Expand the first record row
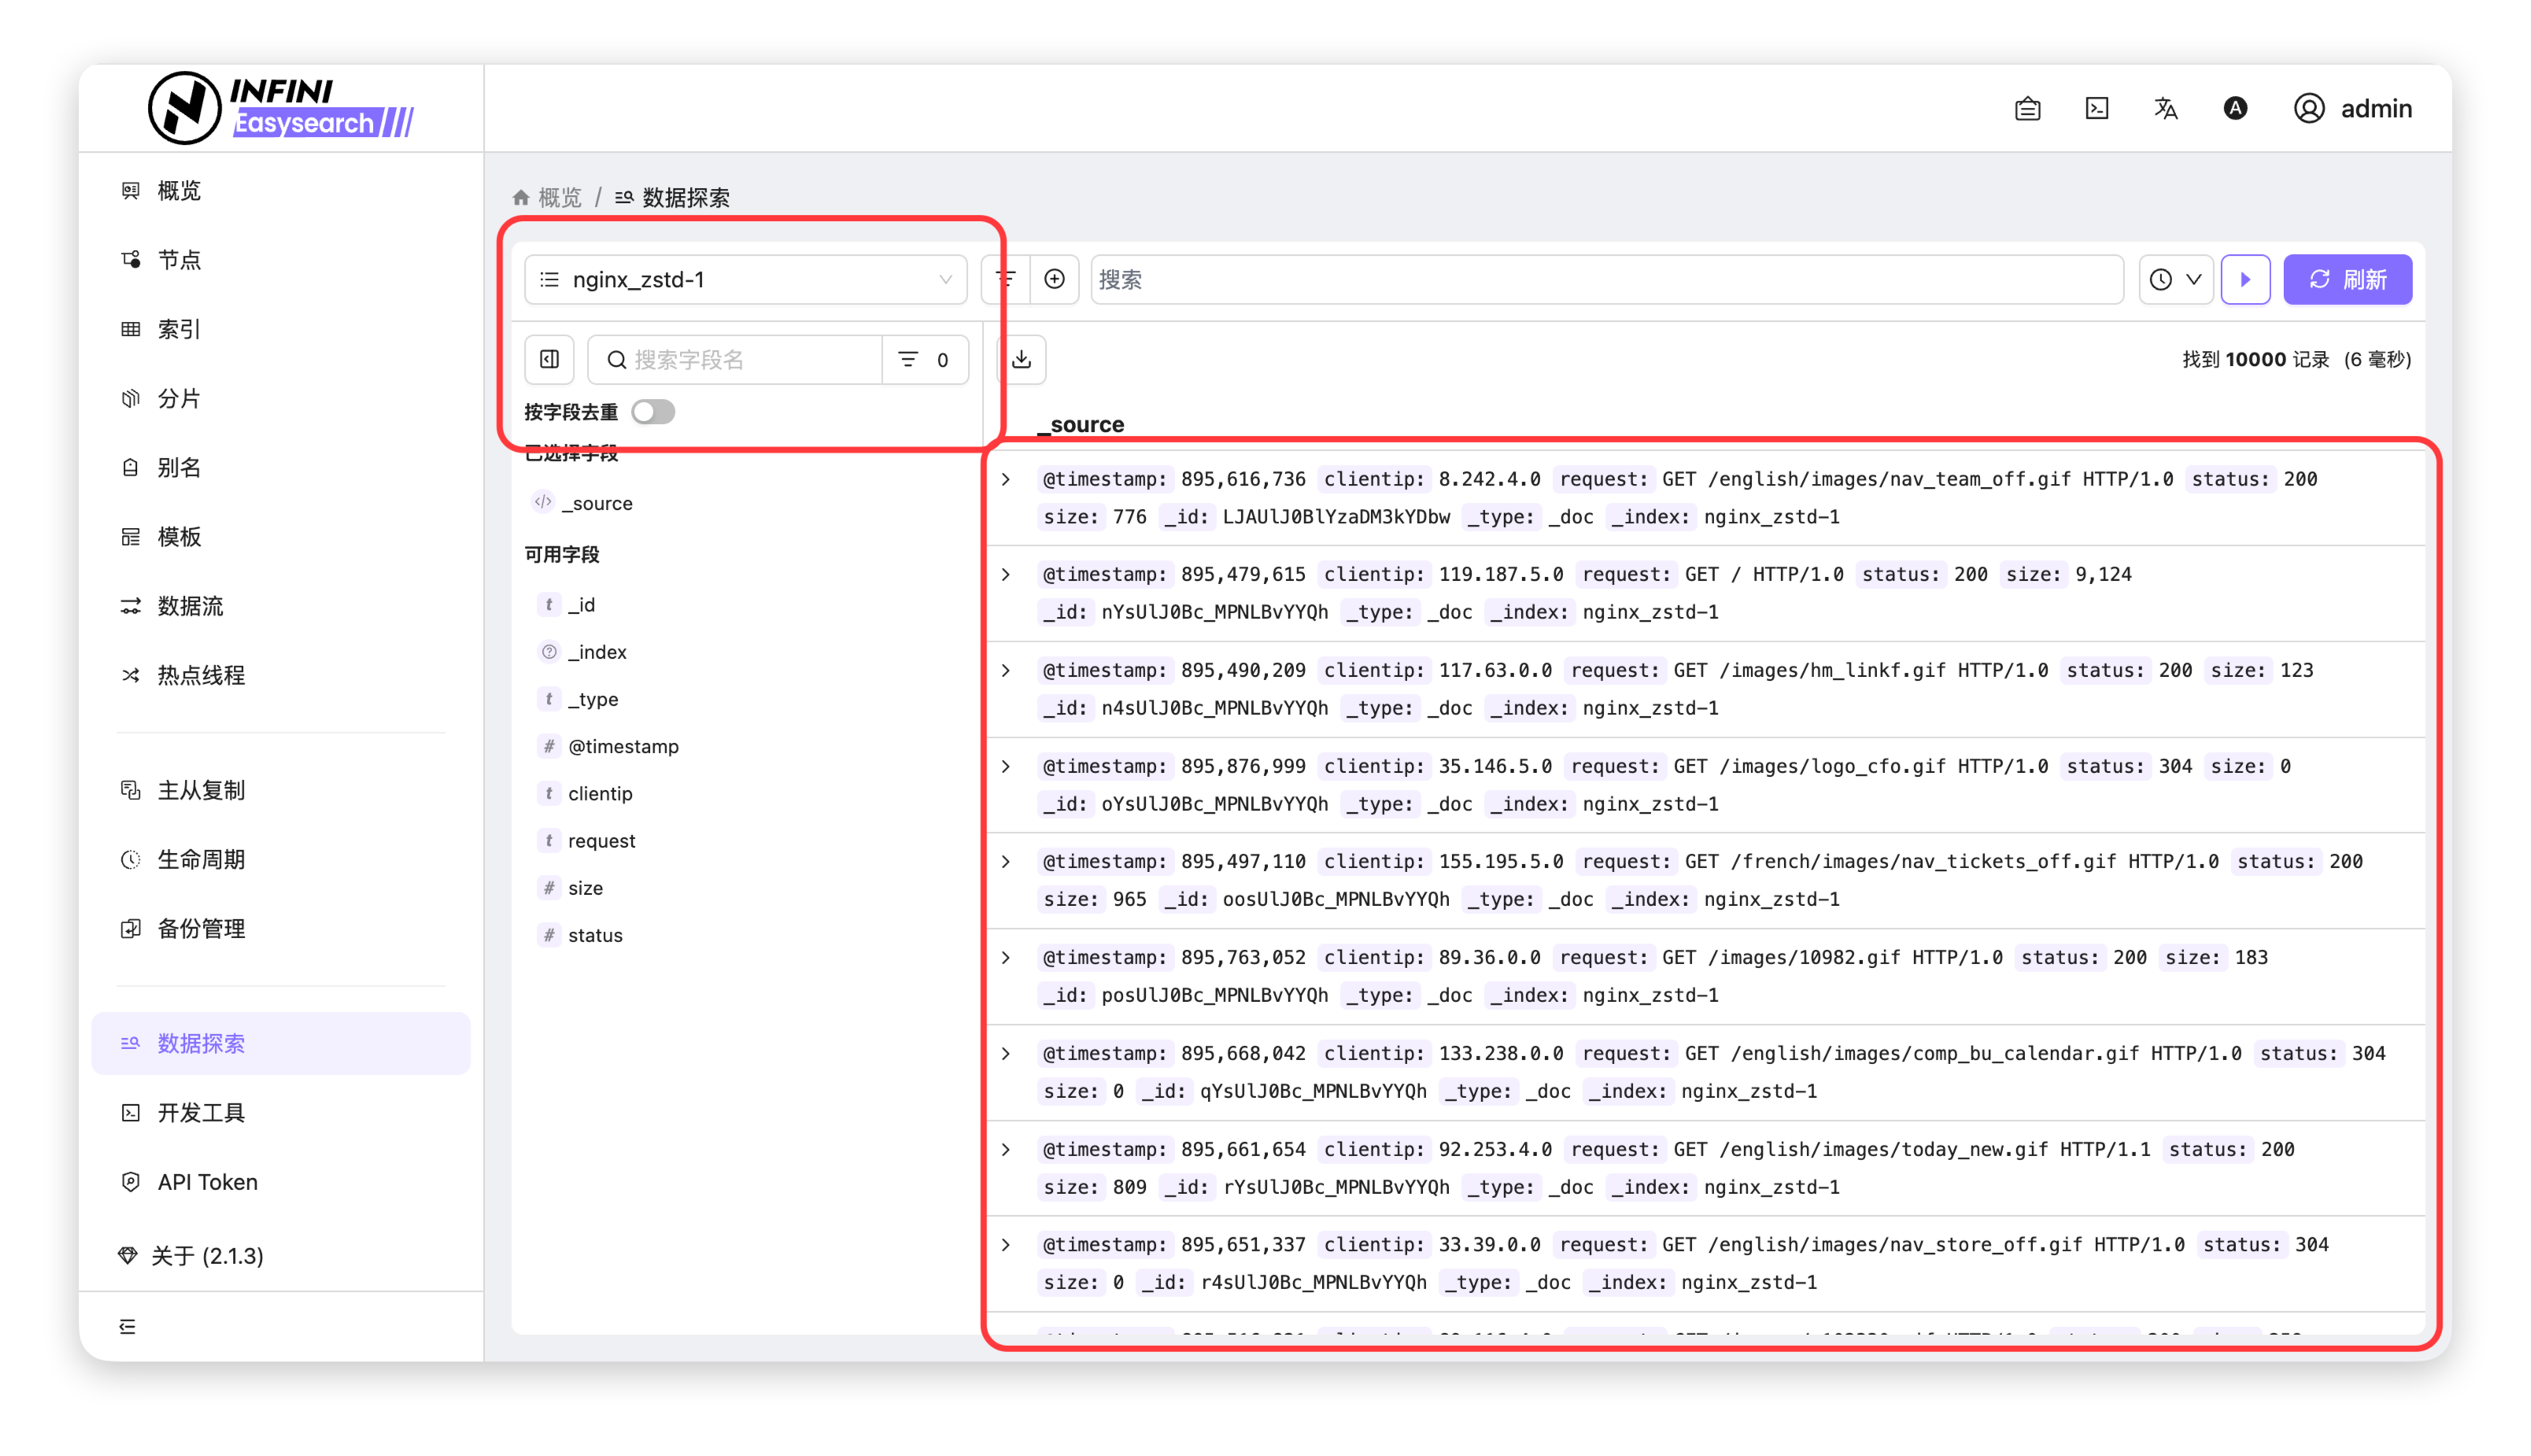 1006,479
